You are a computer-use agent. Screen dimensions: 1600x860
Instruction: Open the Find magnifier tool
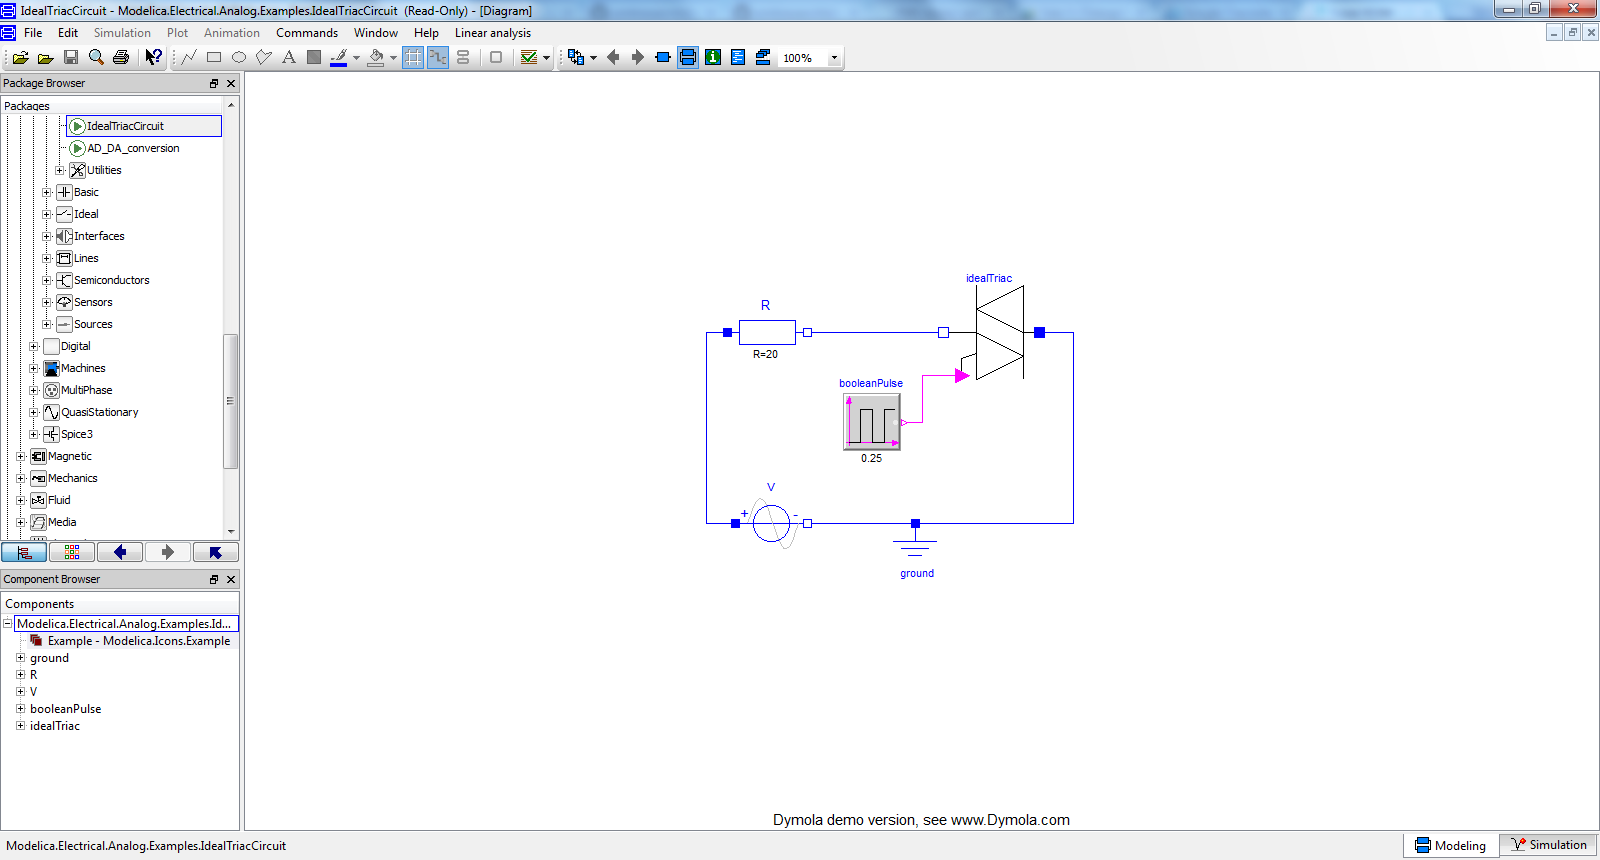[x=96, y=58]
